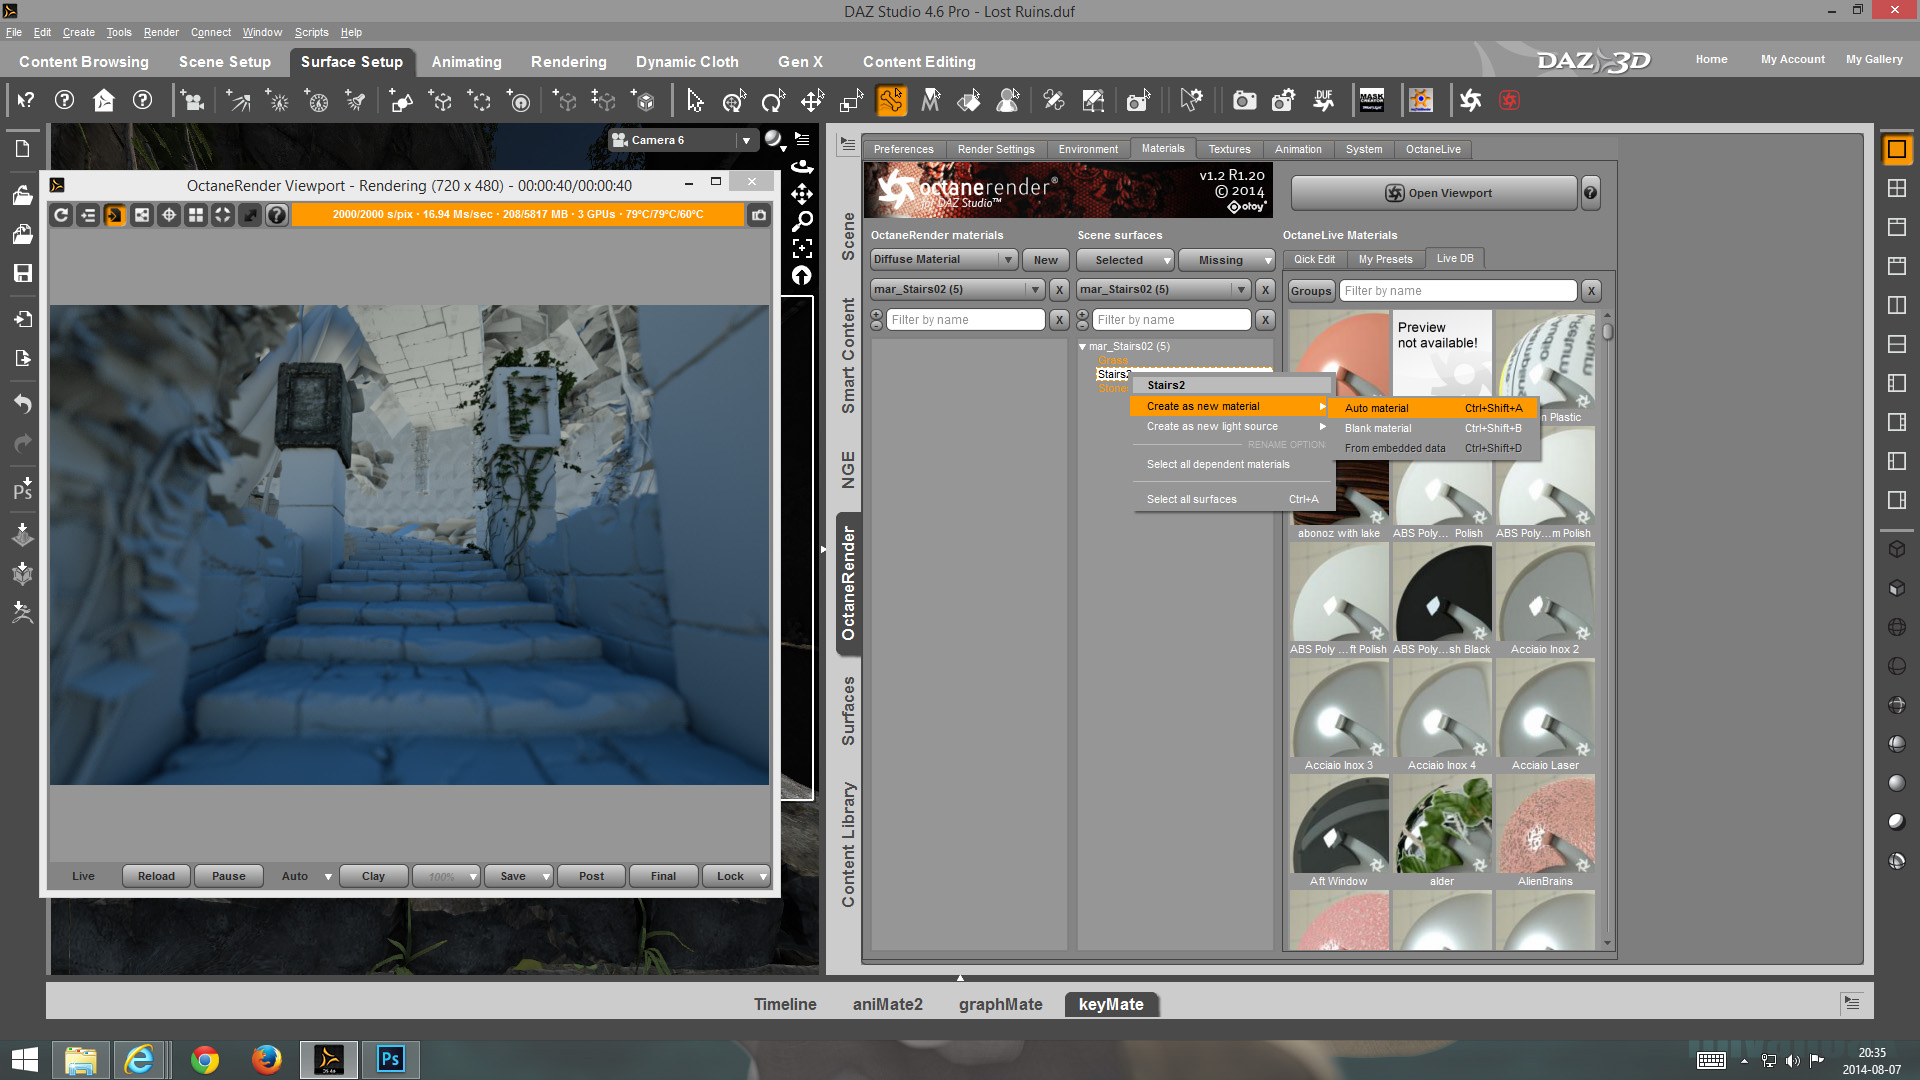The height and width of the screenshot is (1080, 1920).
Task: Toggle Clay render mode
Action: (373, 876)
